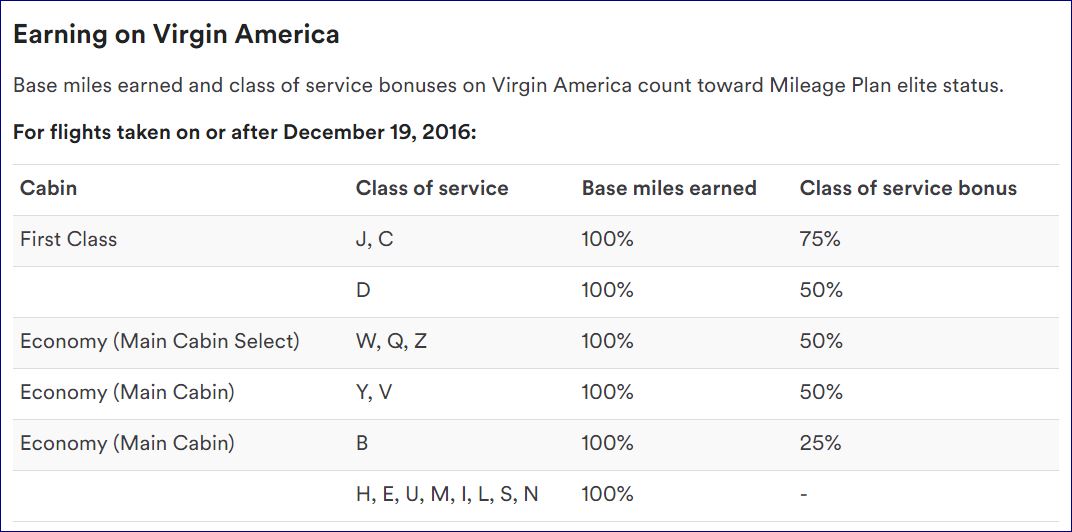This screenshot has width=1072, height=532.
Task: Select the "Base miles earned" column header
Action: 669,188
